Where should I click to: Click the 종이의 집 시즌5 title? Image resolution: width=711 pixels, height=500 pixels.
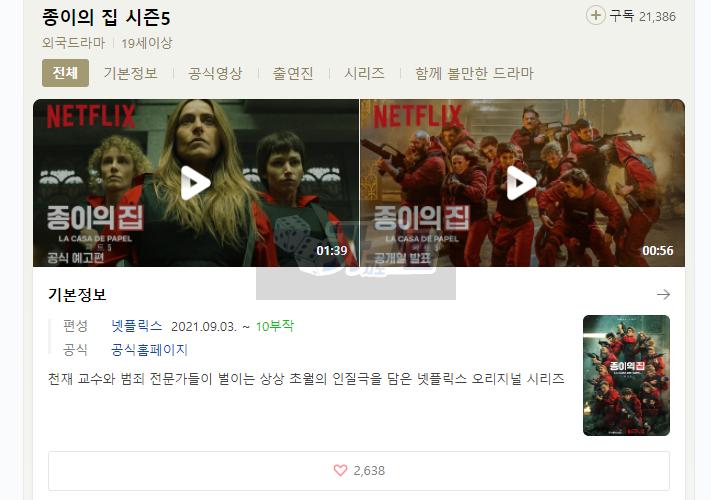[106, 17]
